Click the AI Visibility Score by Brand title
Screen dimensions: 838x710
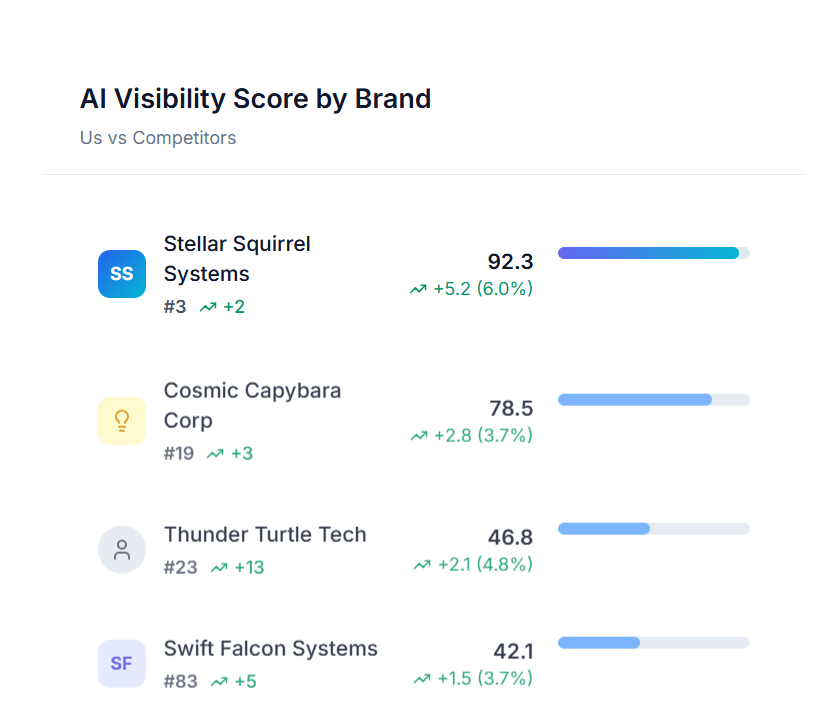click(255, 99)
